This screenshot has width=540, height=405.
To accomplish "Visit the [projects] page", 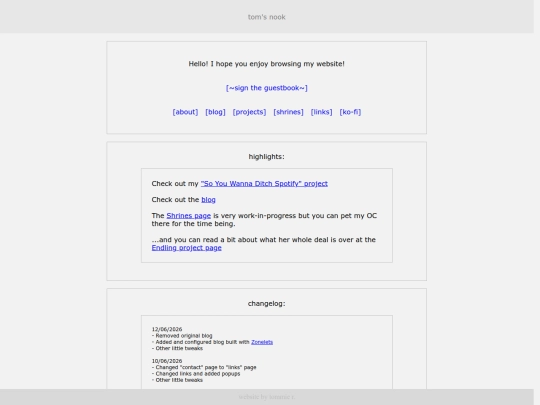I will [249, 112].
